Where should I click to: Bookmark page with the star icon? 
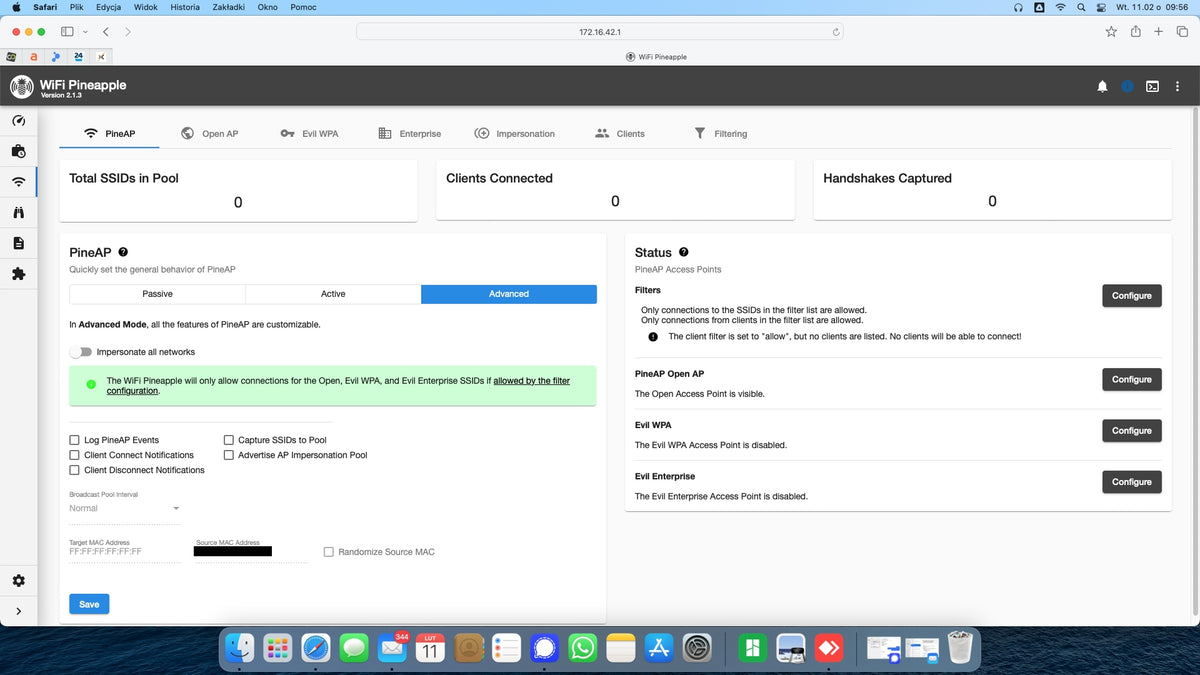pos(1111,32)
